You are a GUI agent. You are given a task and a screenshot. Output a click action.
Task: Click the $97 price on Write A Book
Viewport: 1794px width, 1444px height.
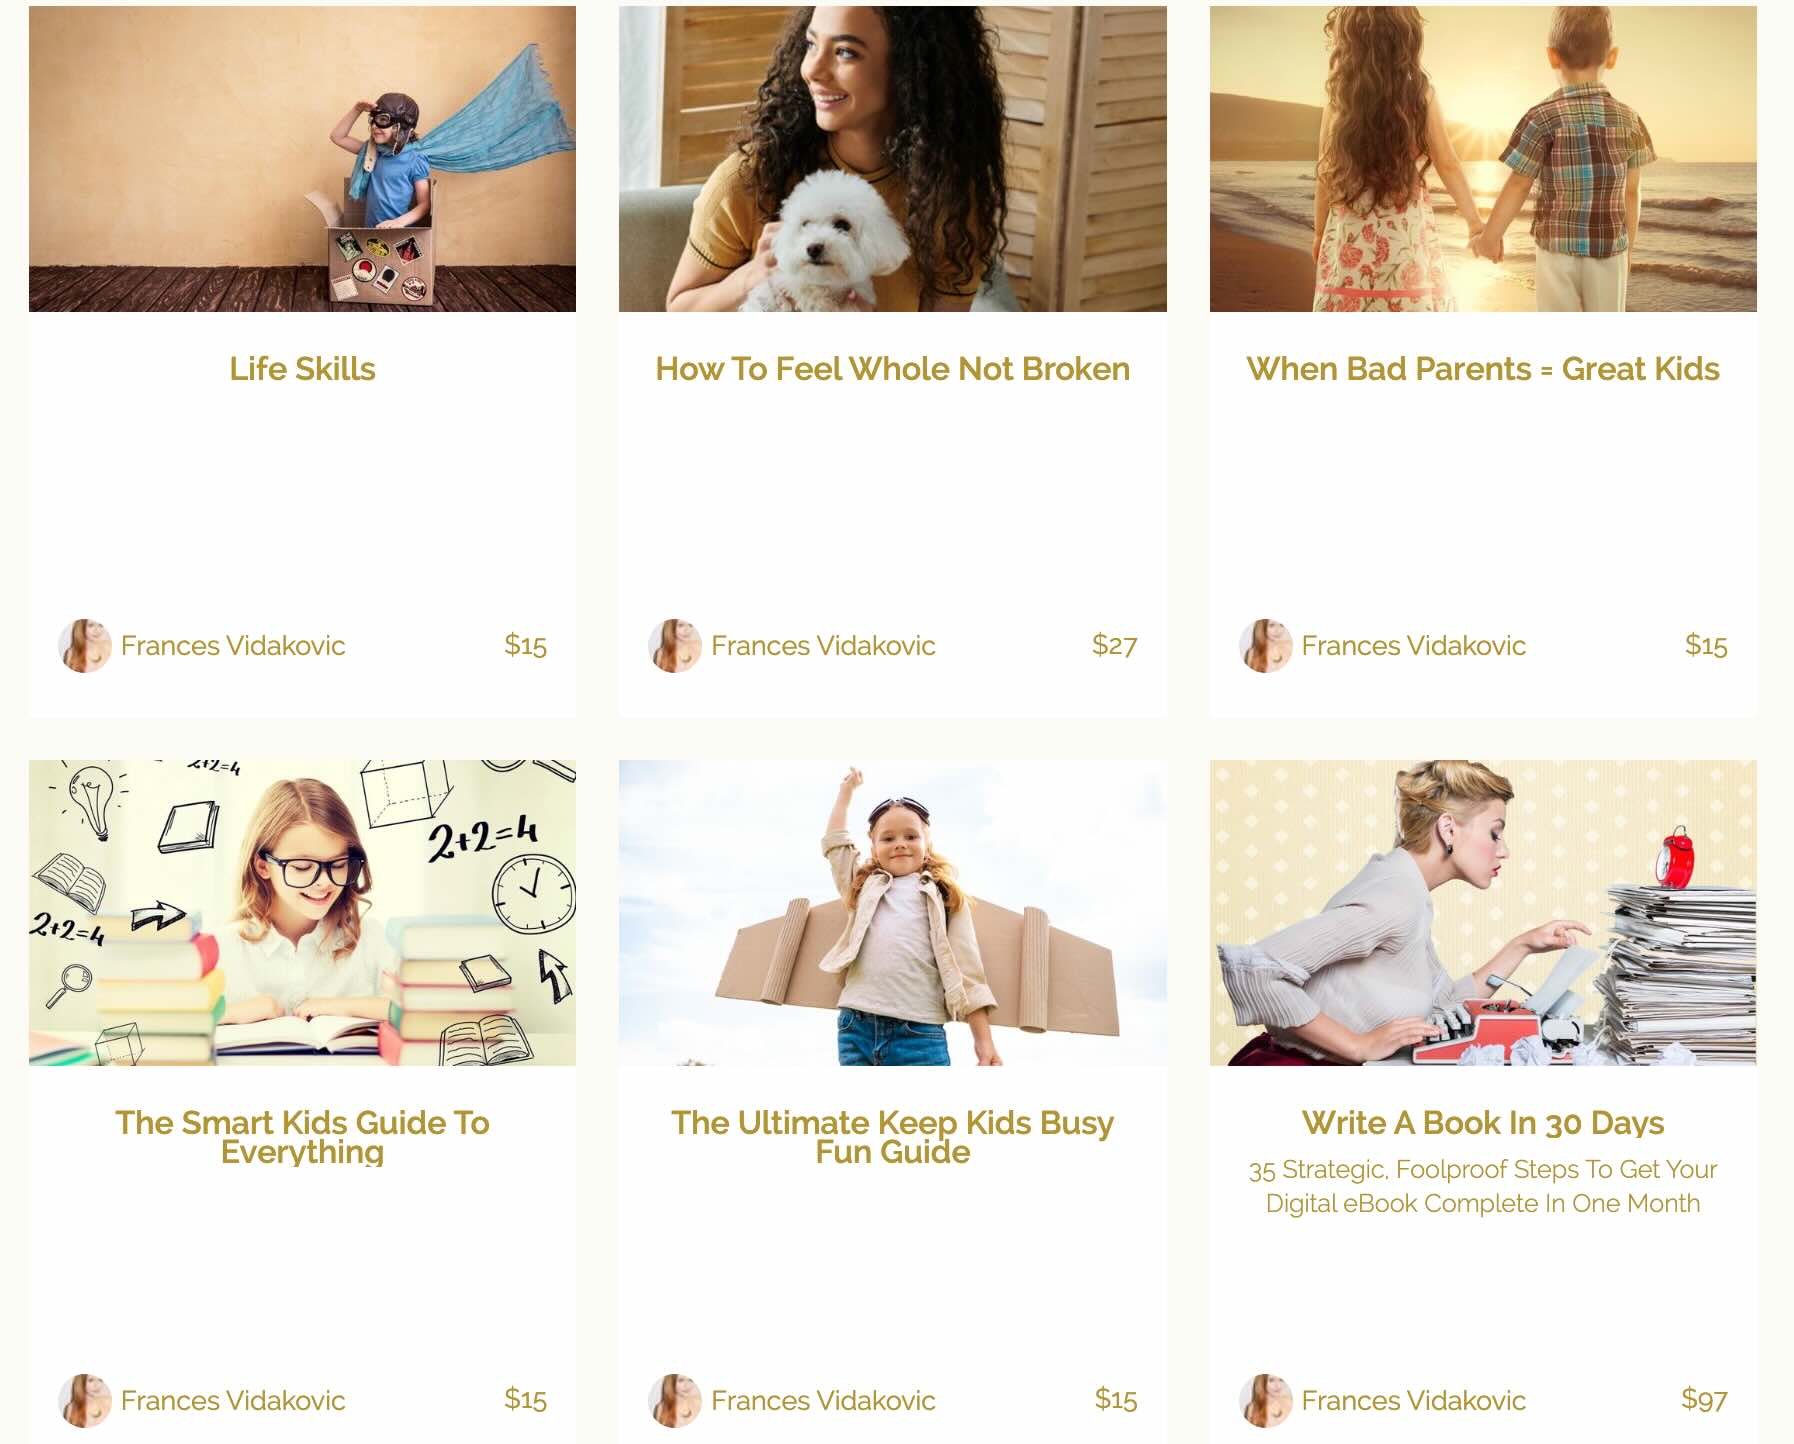(x=1704, y=1399)
